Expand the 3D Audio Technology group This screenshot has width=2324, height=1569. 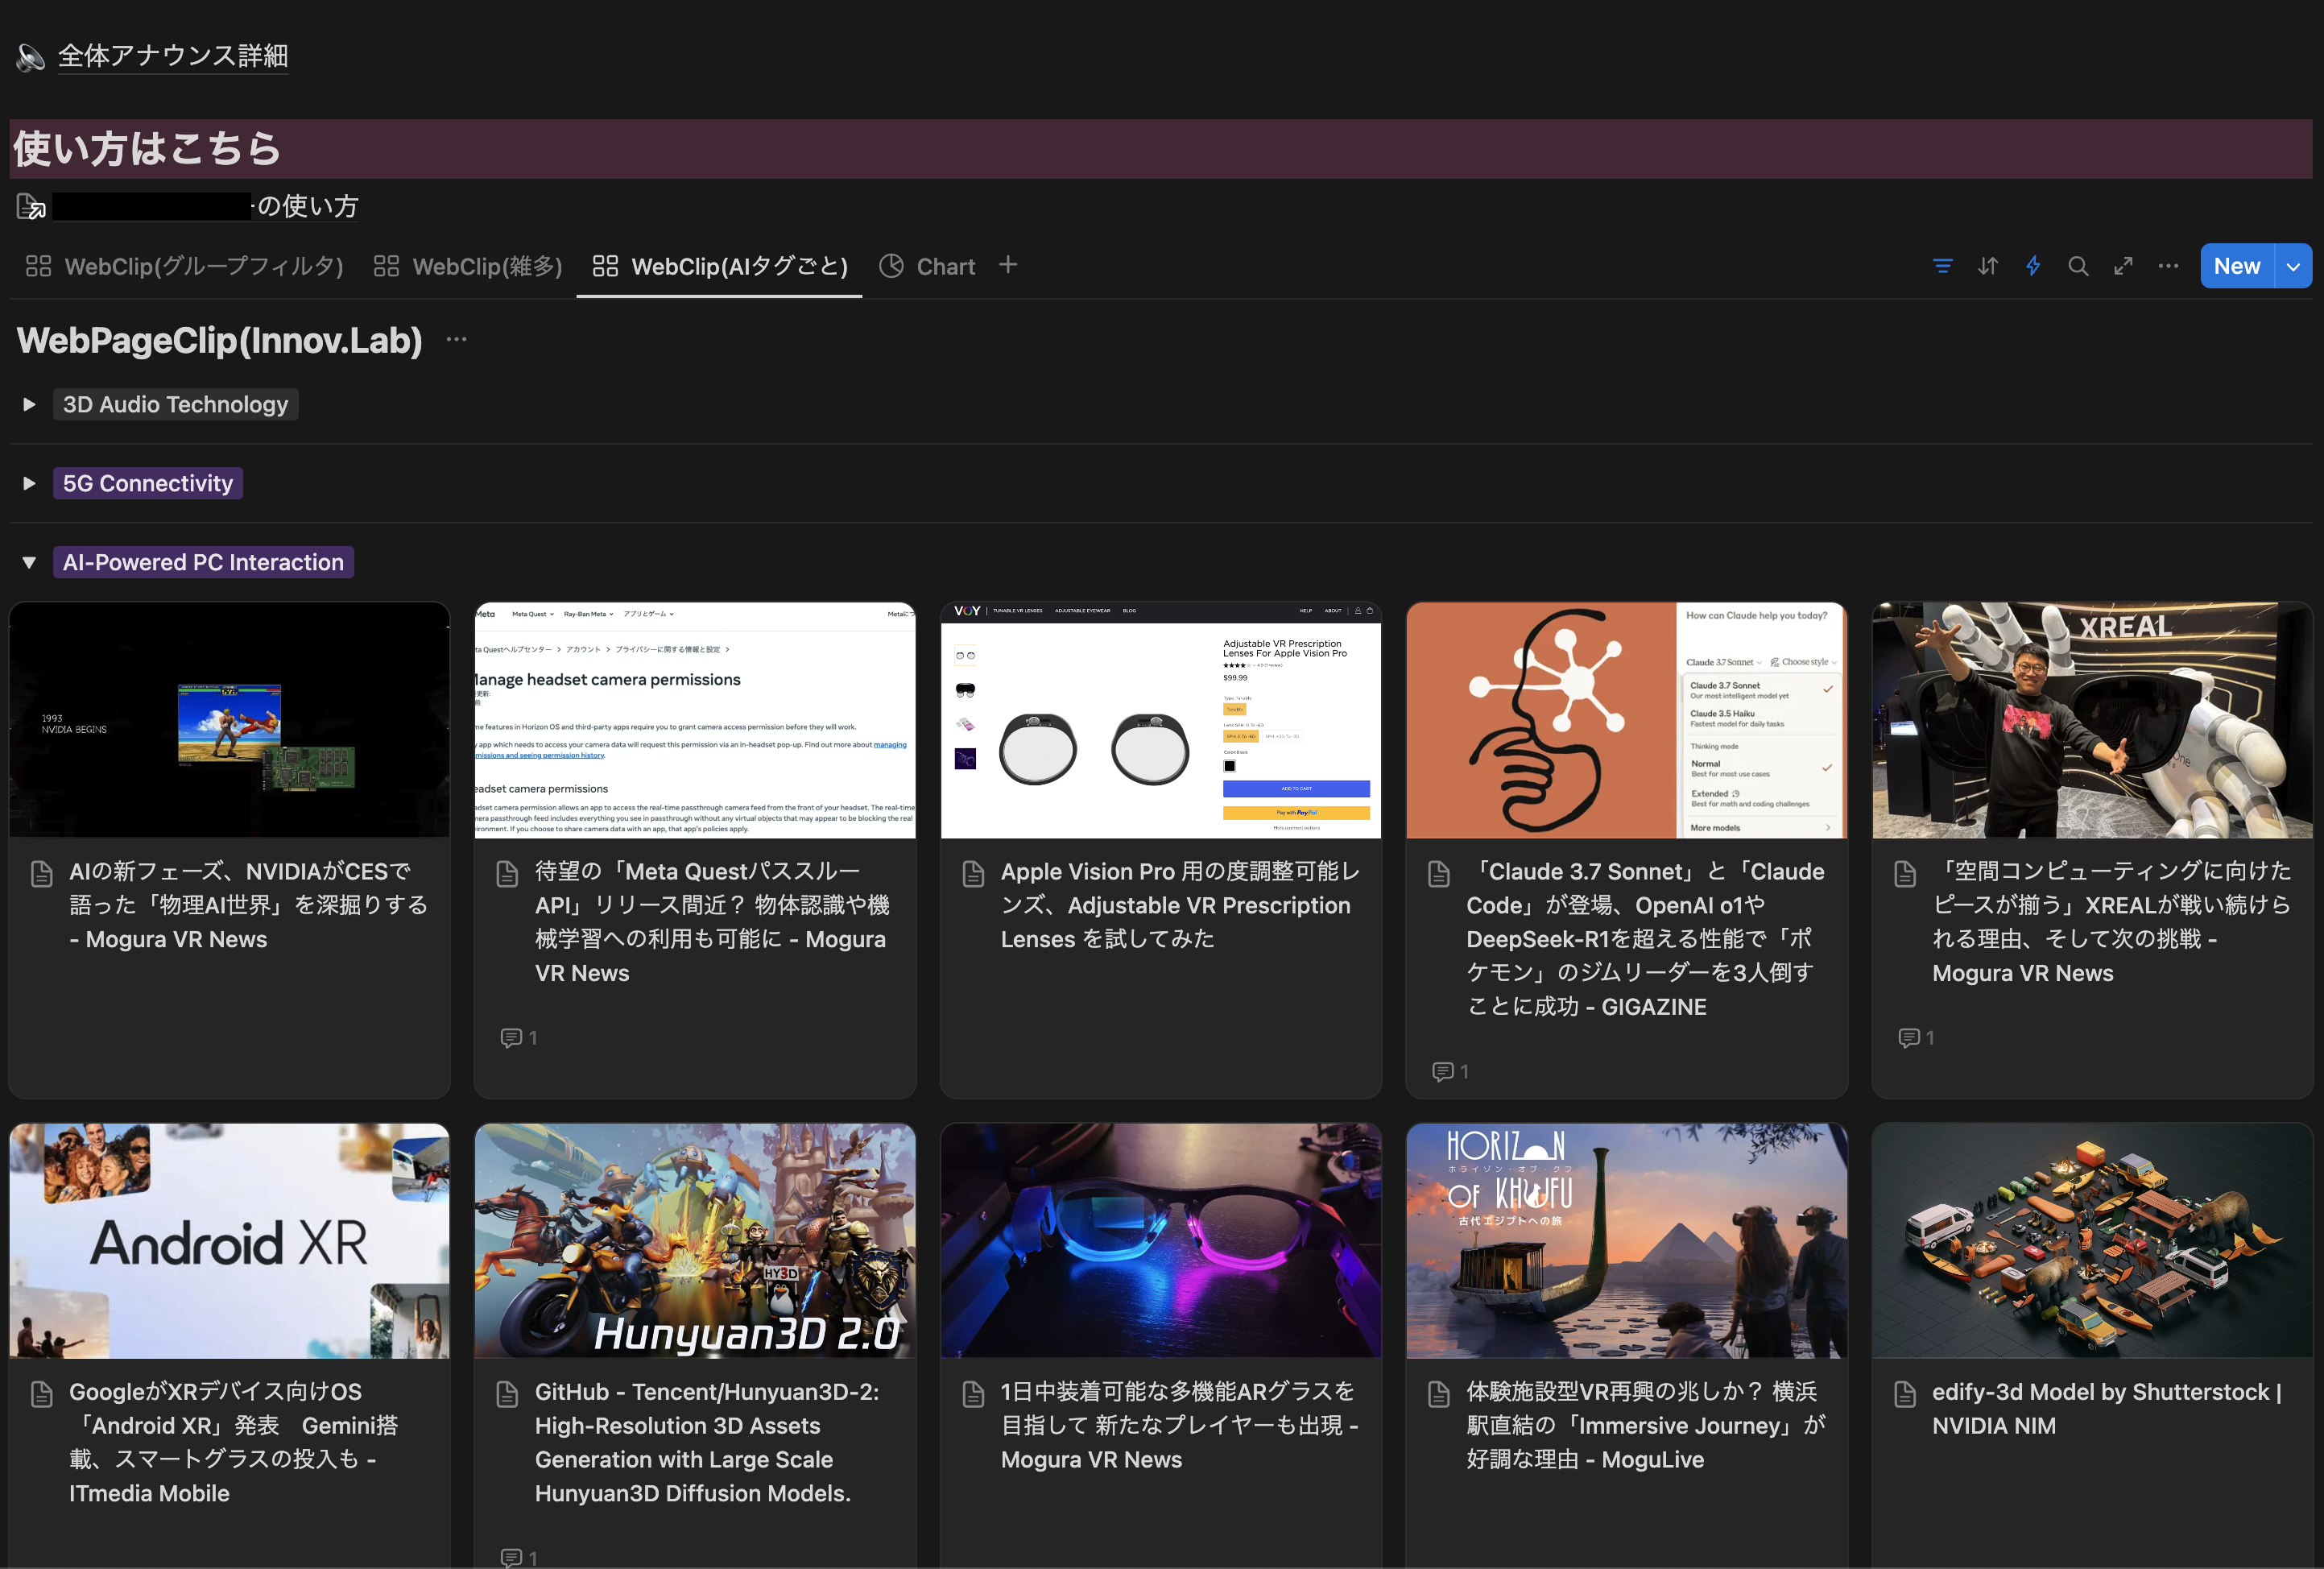pyautogui.click(x=29, y=404)
